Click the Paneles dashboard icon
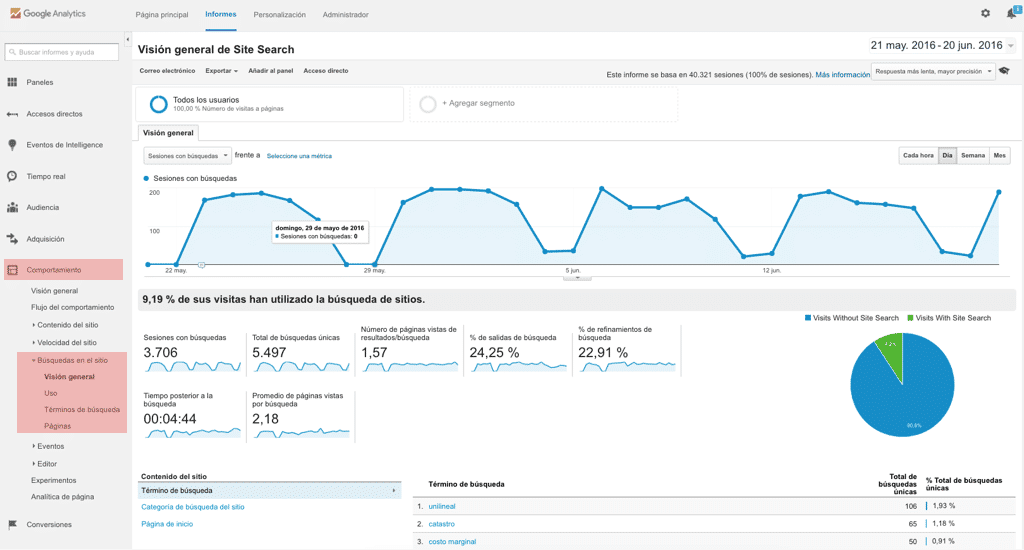This screenshot has height=550, width=1024. click(12, 82)
